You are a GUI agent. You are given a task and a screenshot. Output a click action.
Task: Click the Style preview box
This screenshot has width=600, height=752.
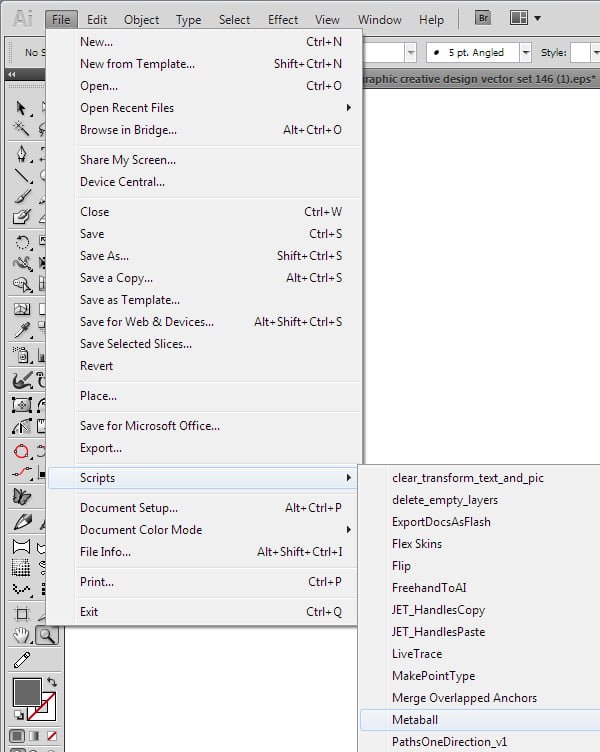coord(580,53)
